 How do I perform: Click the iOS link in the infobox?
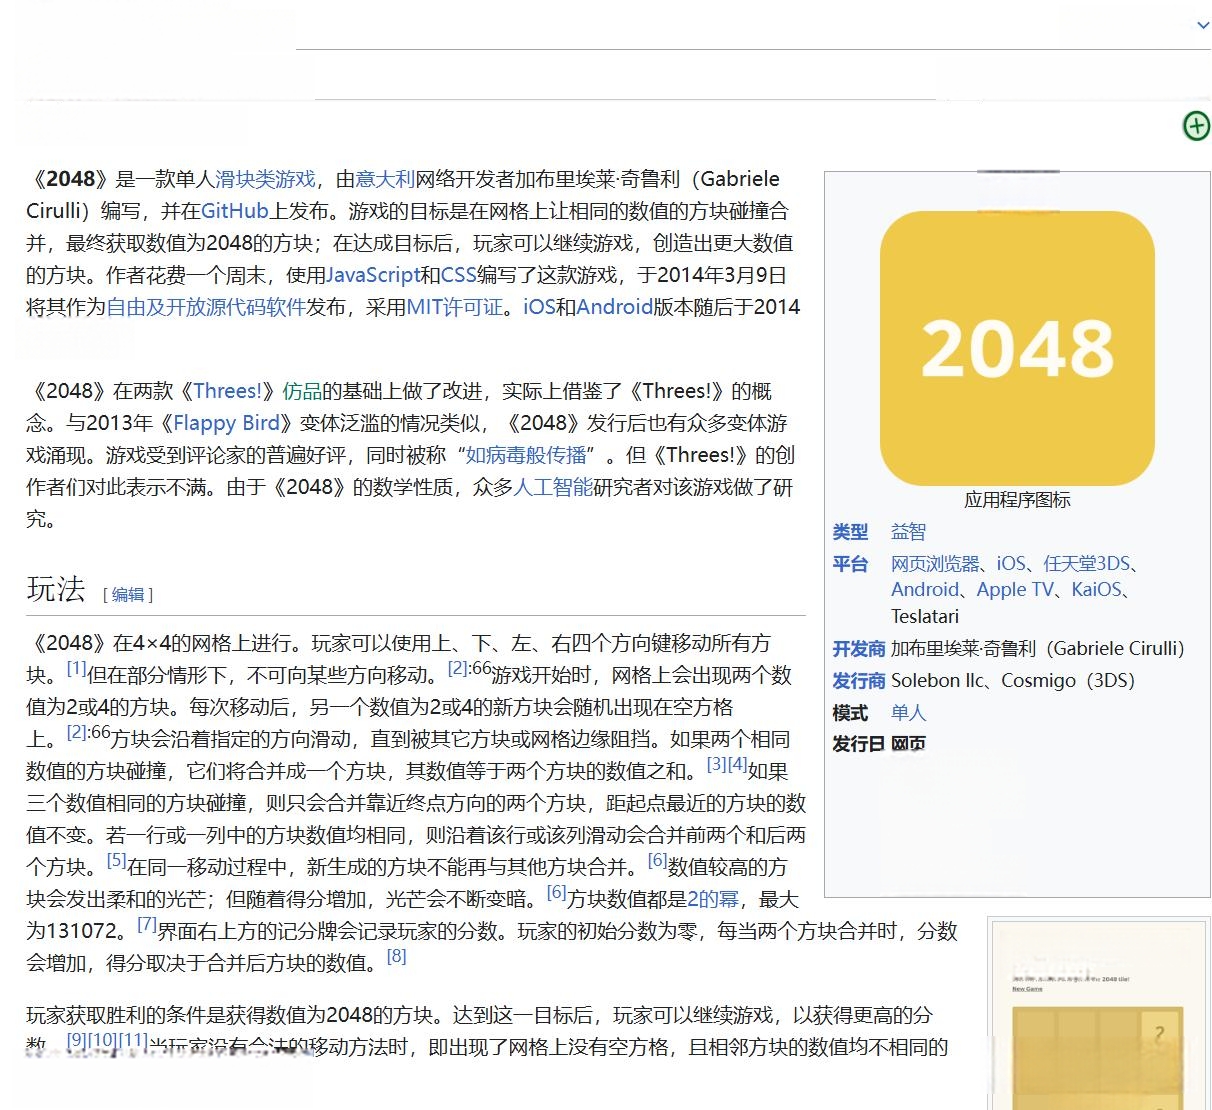1011,564
